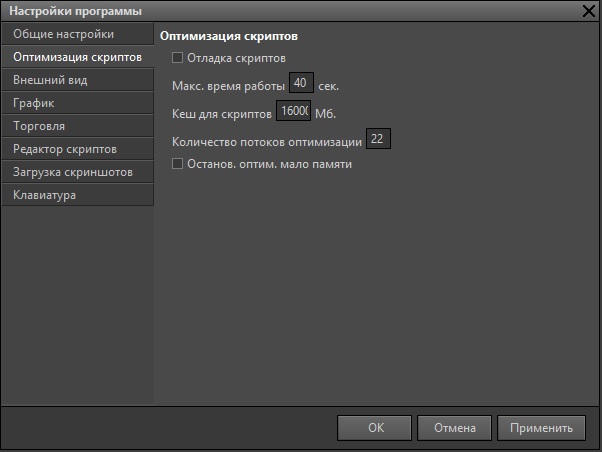
Task: Open the Общие настройки section
Action: (x=77, y=35)
